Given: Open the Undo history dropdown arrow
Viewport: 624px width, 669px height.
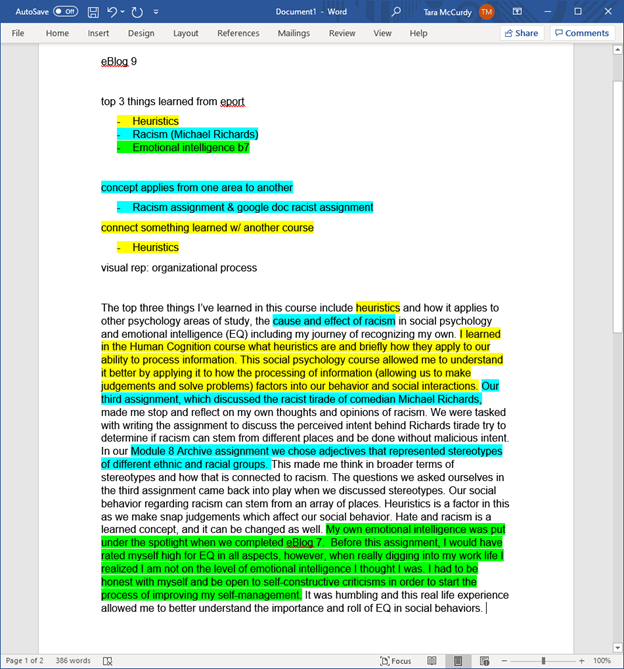Looking at the screenshot, I should point(124,11).
